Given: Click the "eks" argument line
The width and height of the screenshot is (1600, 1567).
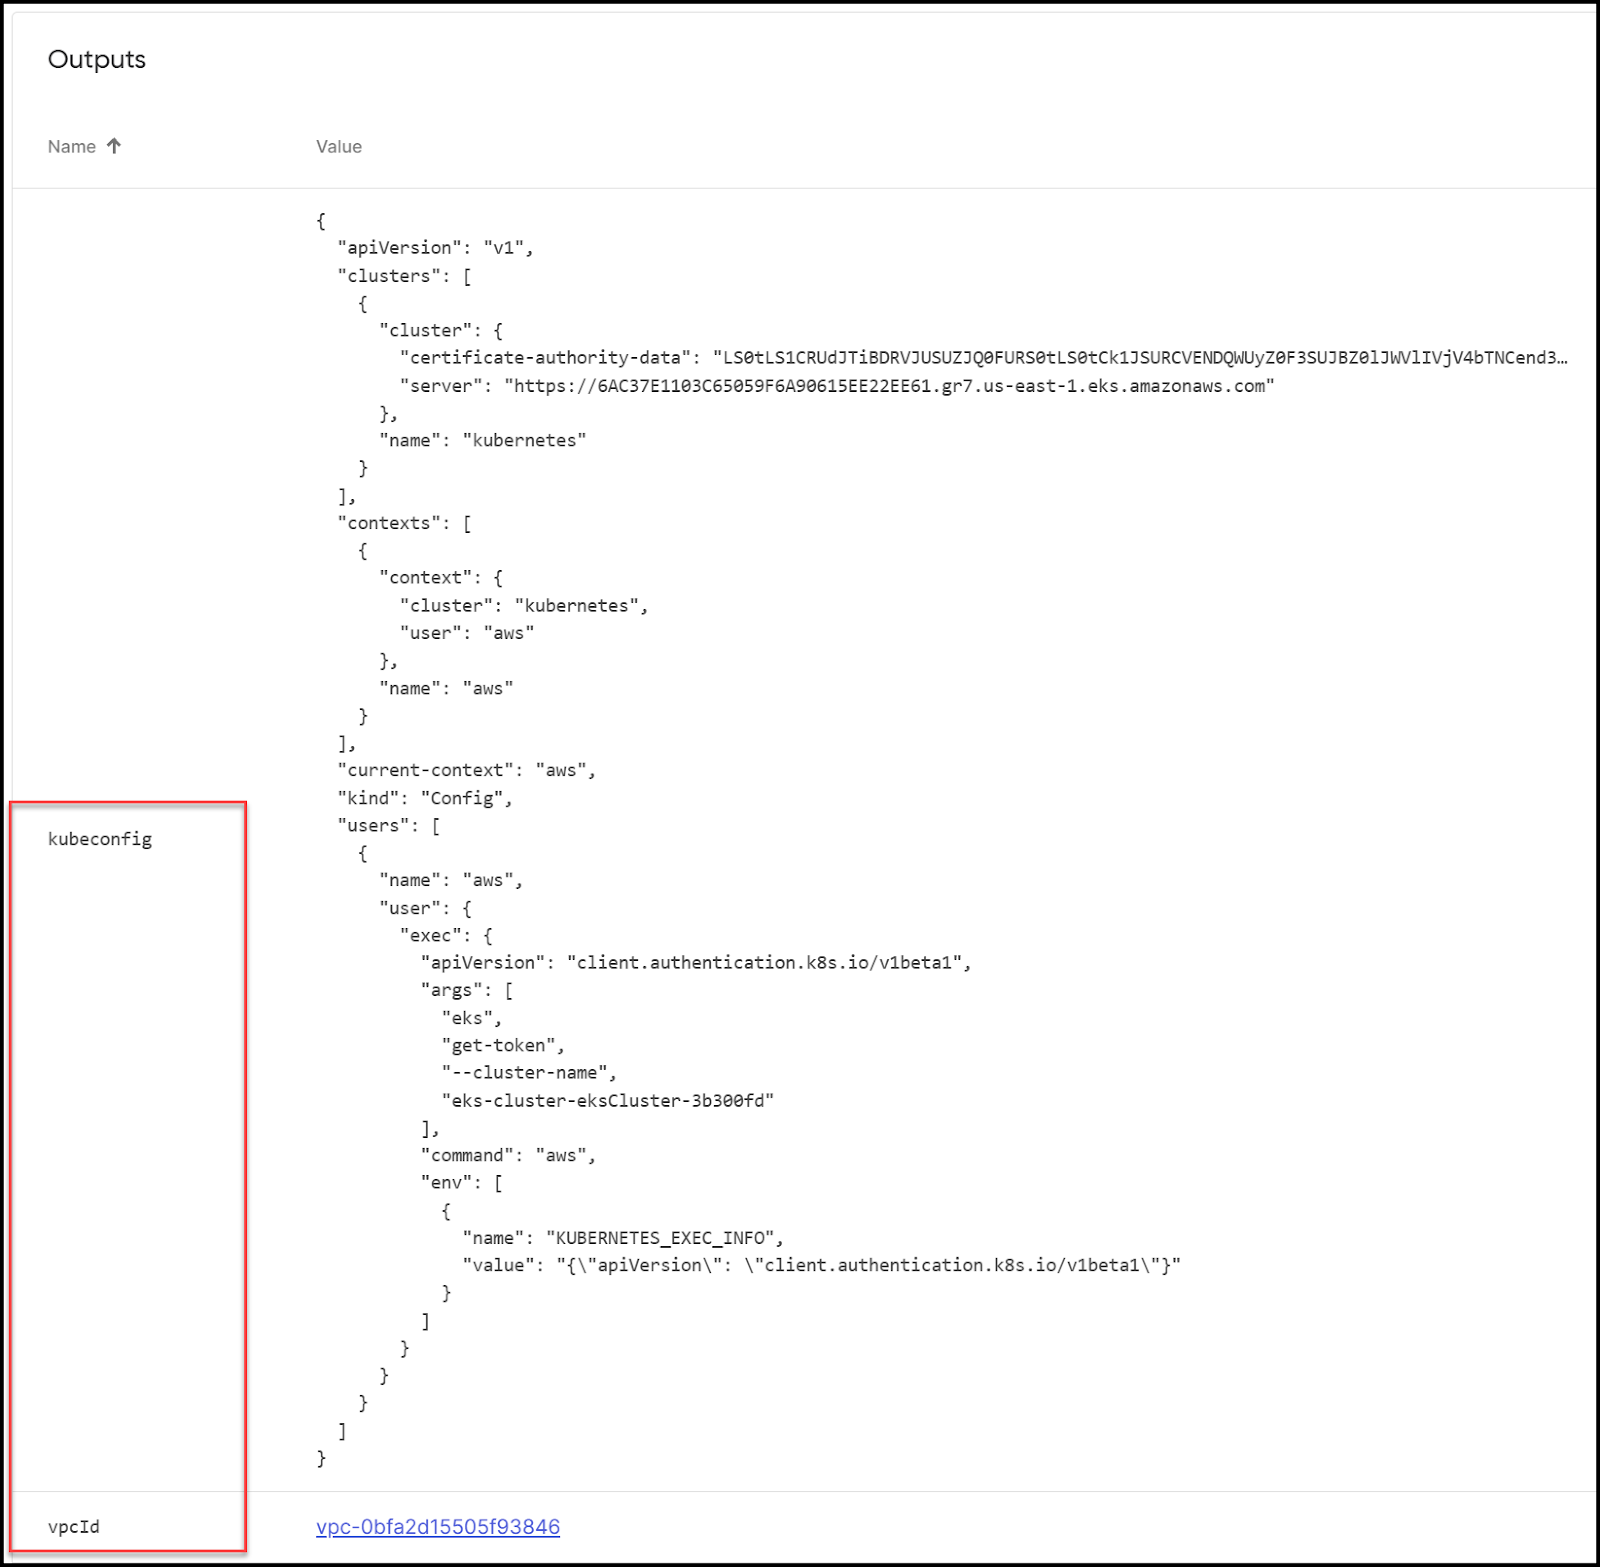Looking at the screenshot, I should pyautogui.click(x=472, y=1018).
